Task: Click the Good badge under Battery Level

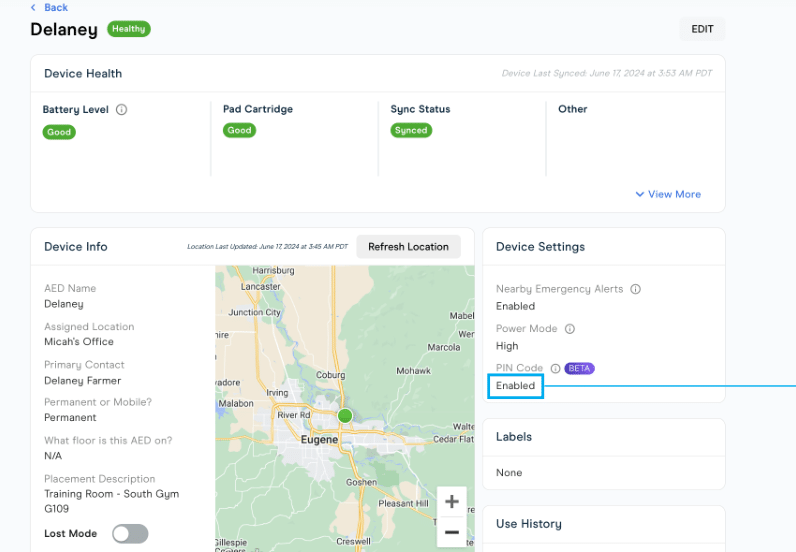Action: 59,132
